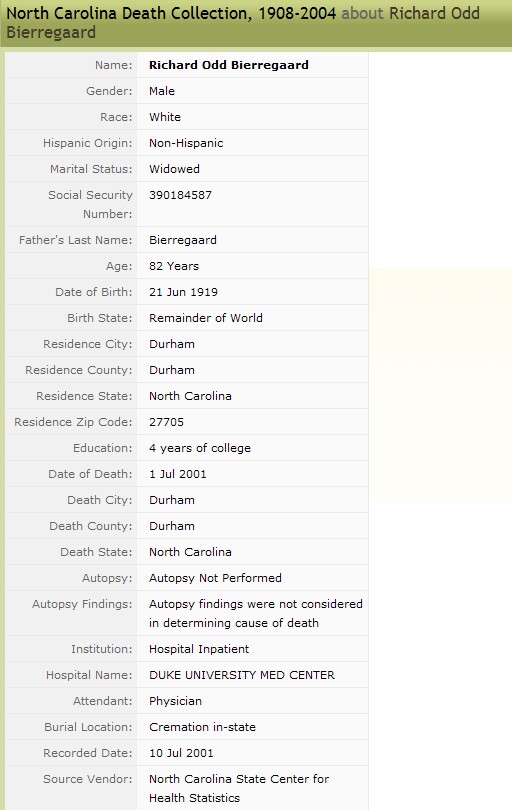Click the Recorded Date value 10 Jul 2001
This screenshot has height=810, width=512.
[181, 753]
